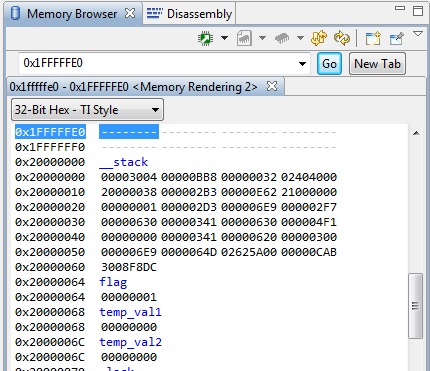This screenshot has width=430, height=371.
Task: Click the load memory document icon
Action: (x=244, y=38)
